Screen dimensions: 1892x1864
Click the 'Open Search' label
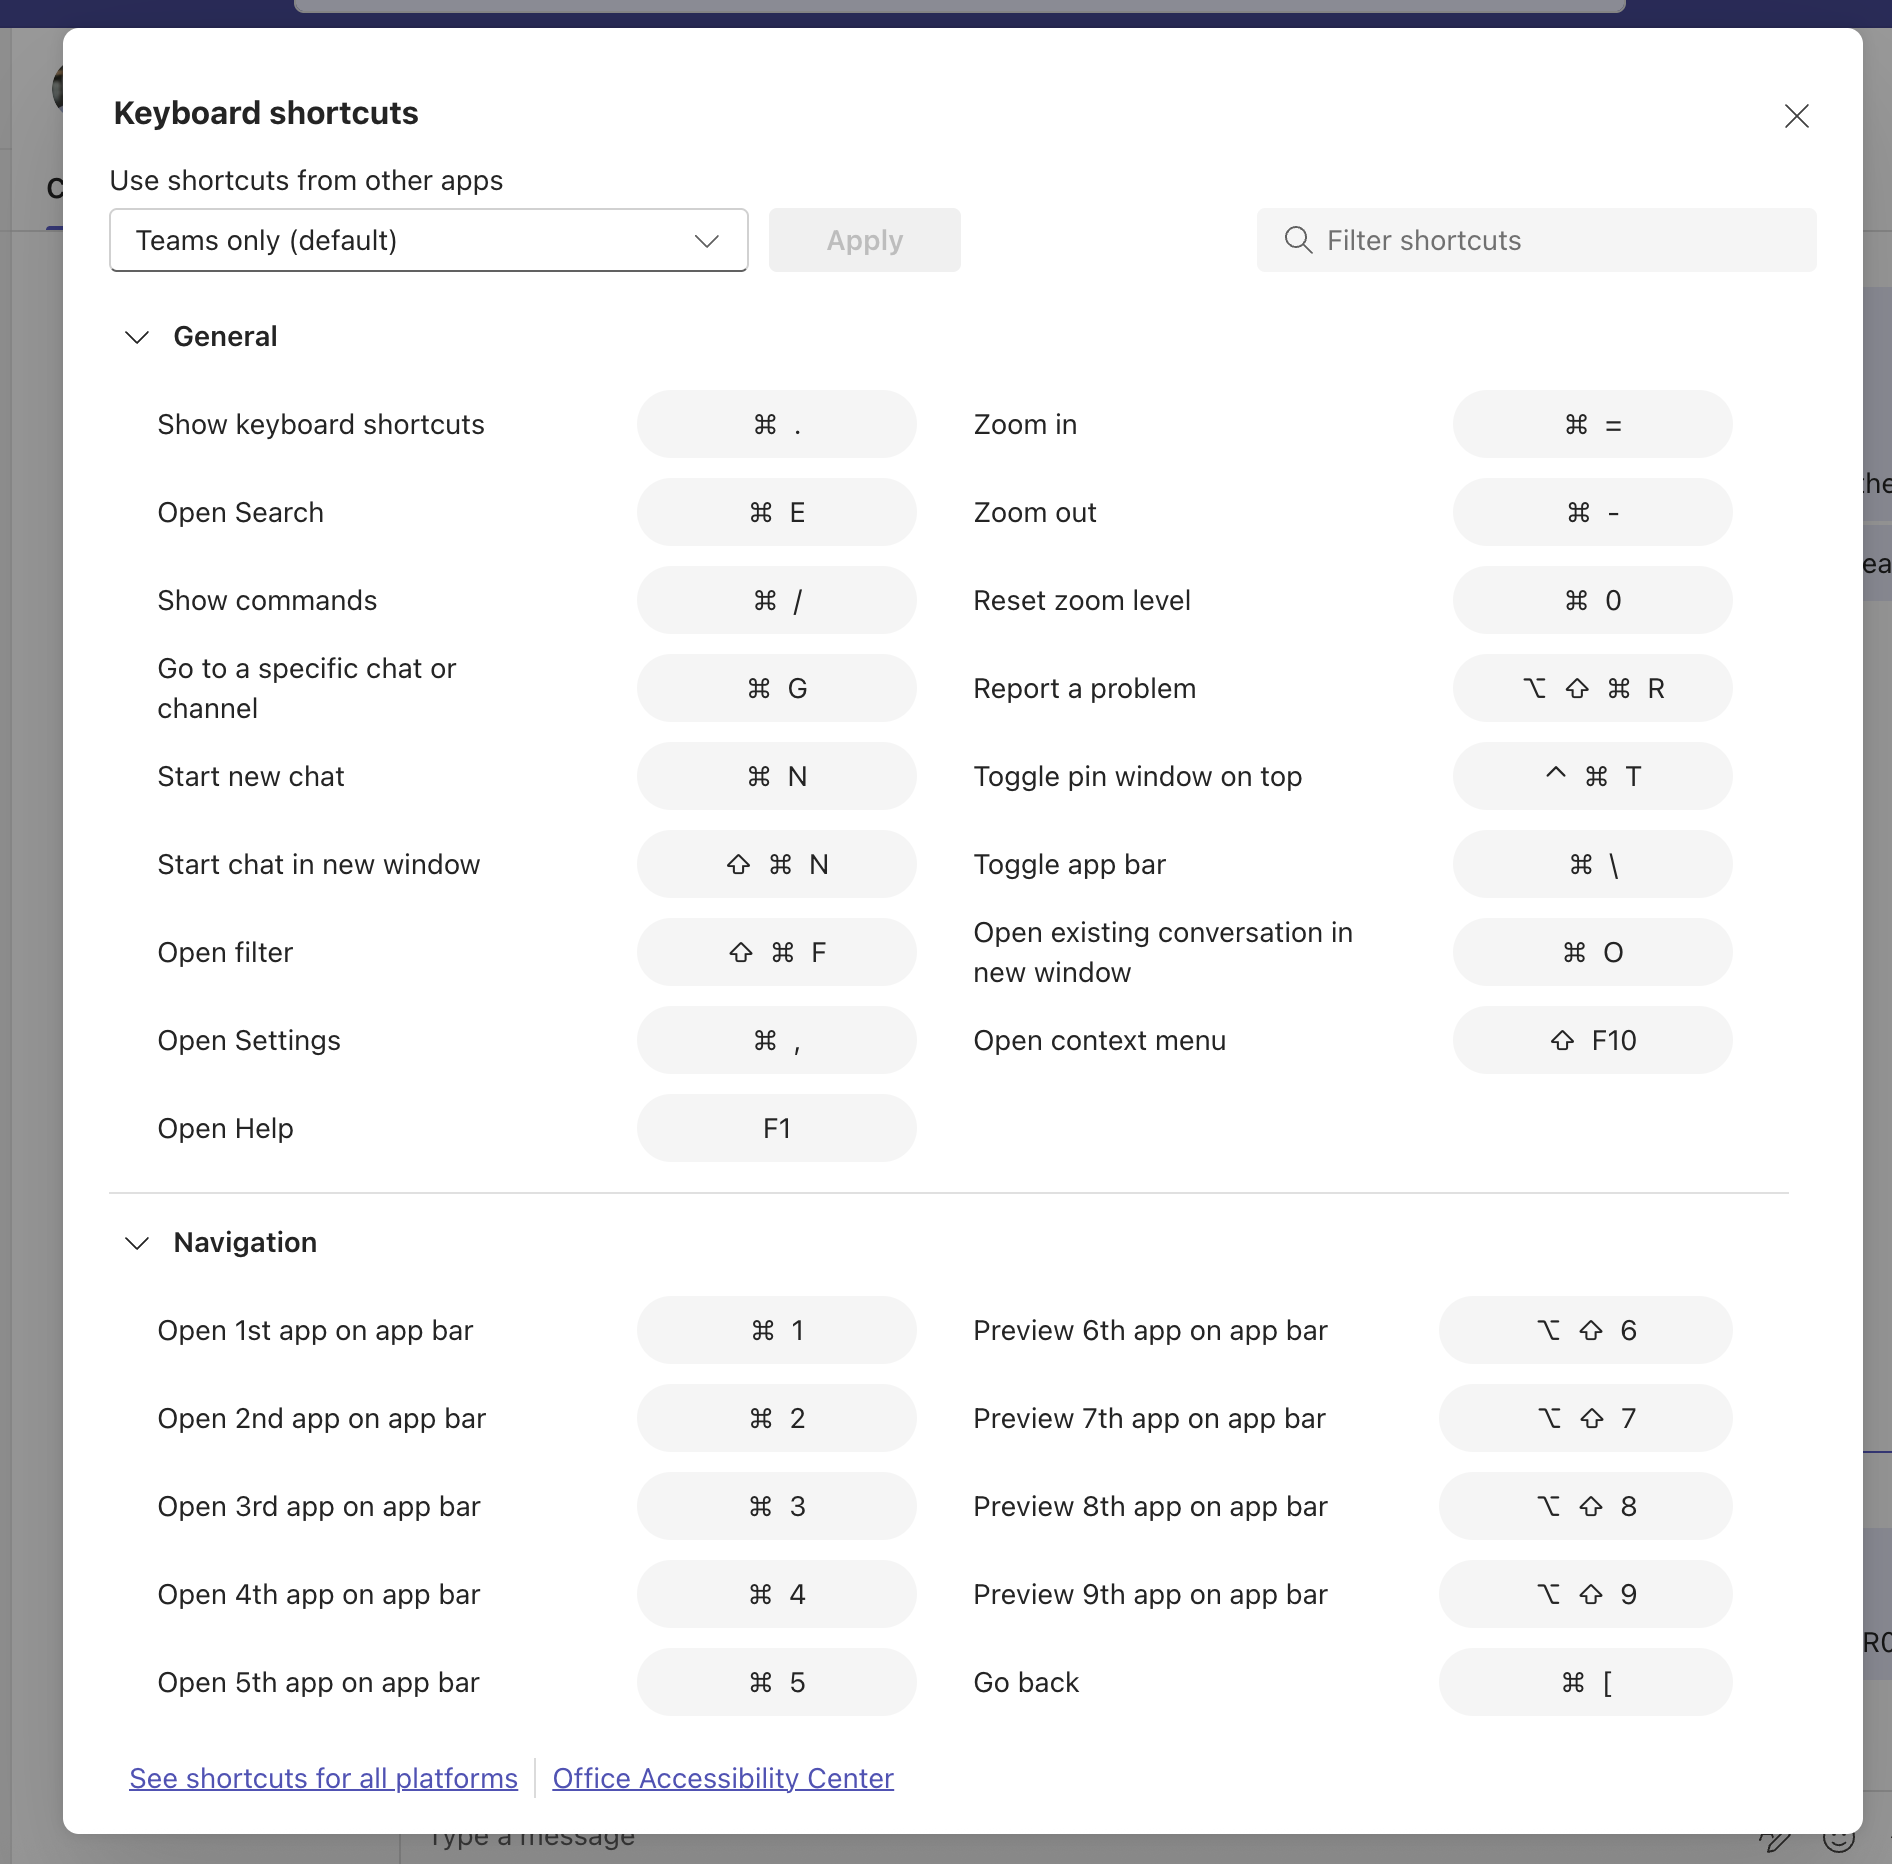click(x=240, y=512)
